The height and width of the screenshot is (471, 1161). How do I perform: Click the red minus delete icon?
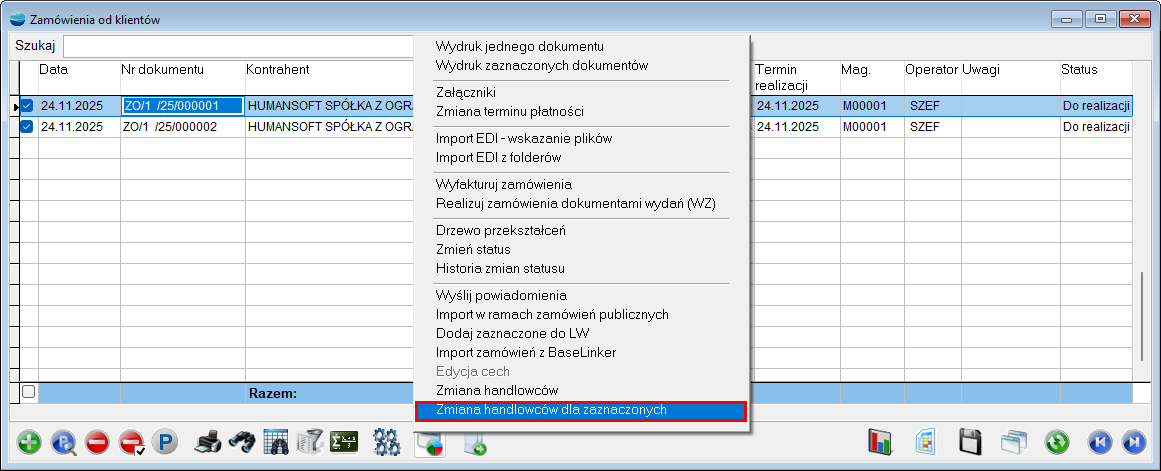tap(97, 442)
